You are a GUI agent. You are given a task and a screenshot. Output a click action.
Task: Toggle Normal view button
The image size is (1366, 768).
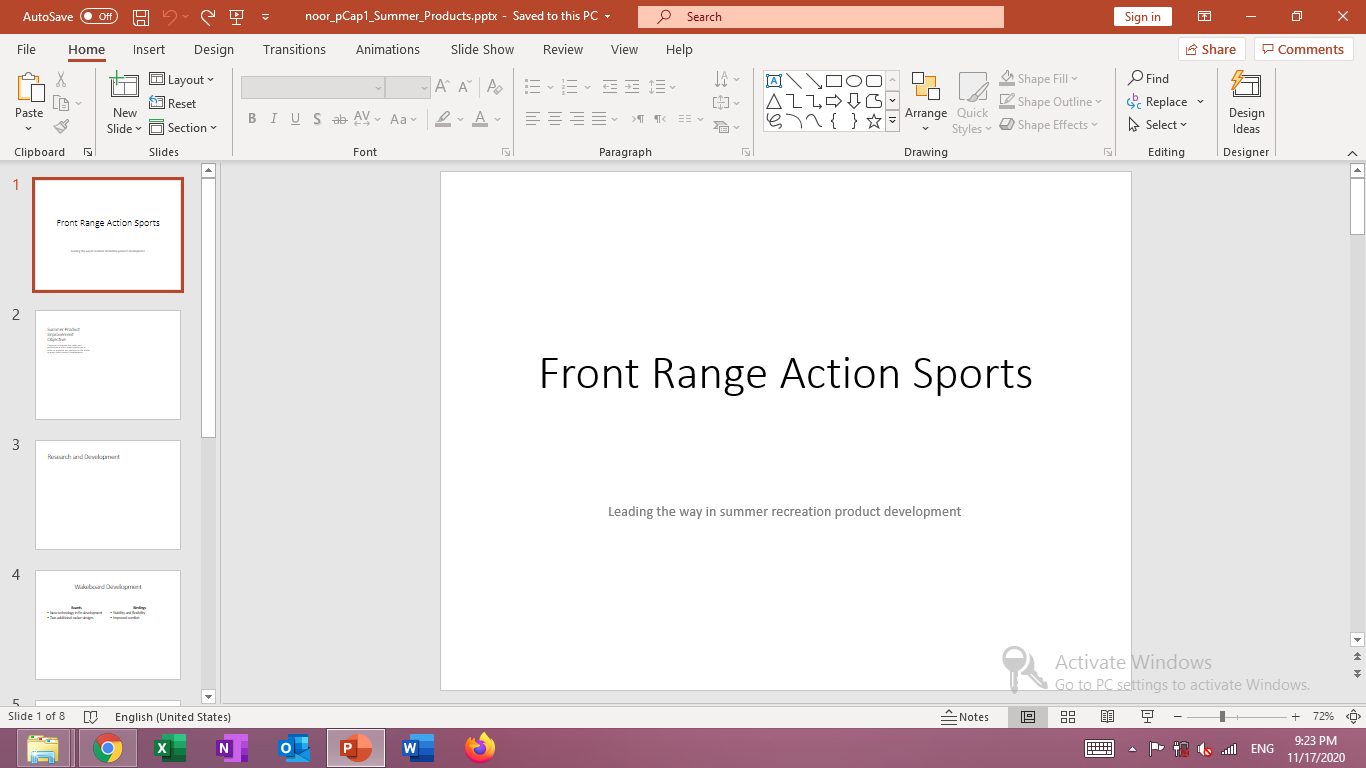[1027, 717]
